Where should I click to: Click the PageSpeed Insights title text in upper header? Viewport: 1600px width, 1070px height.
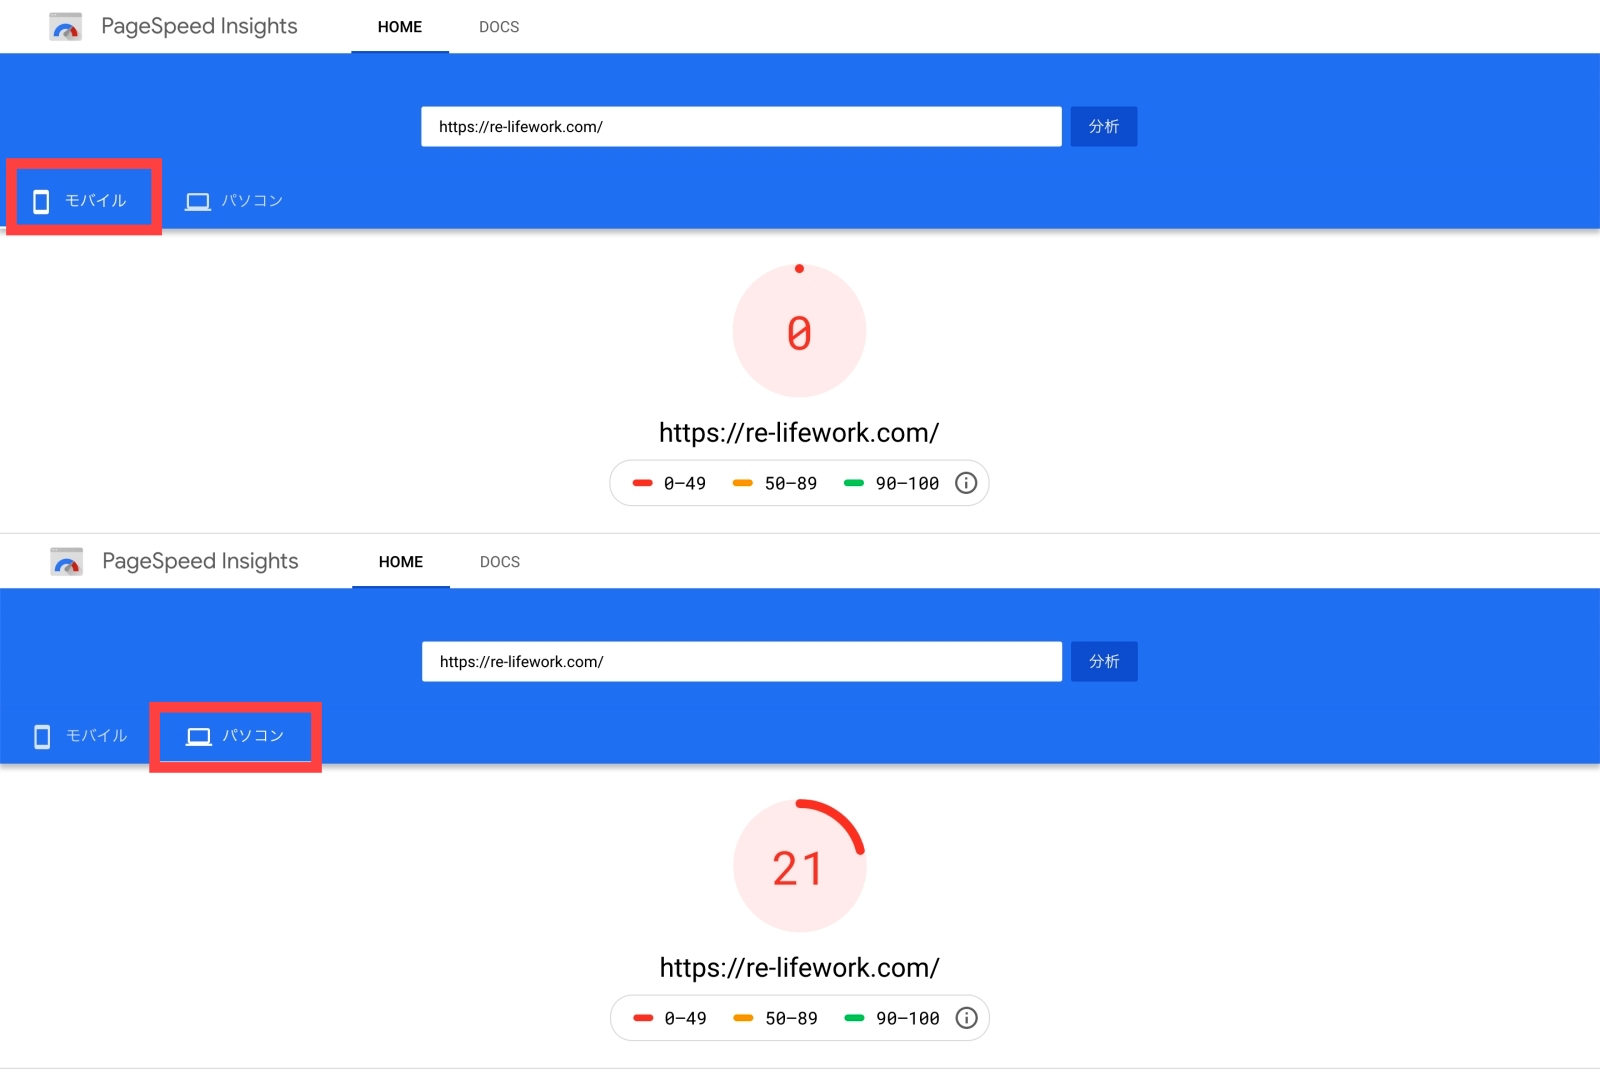(199, 27)
